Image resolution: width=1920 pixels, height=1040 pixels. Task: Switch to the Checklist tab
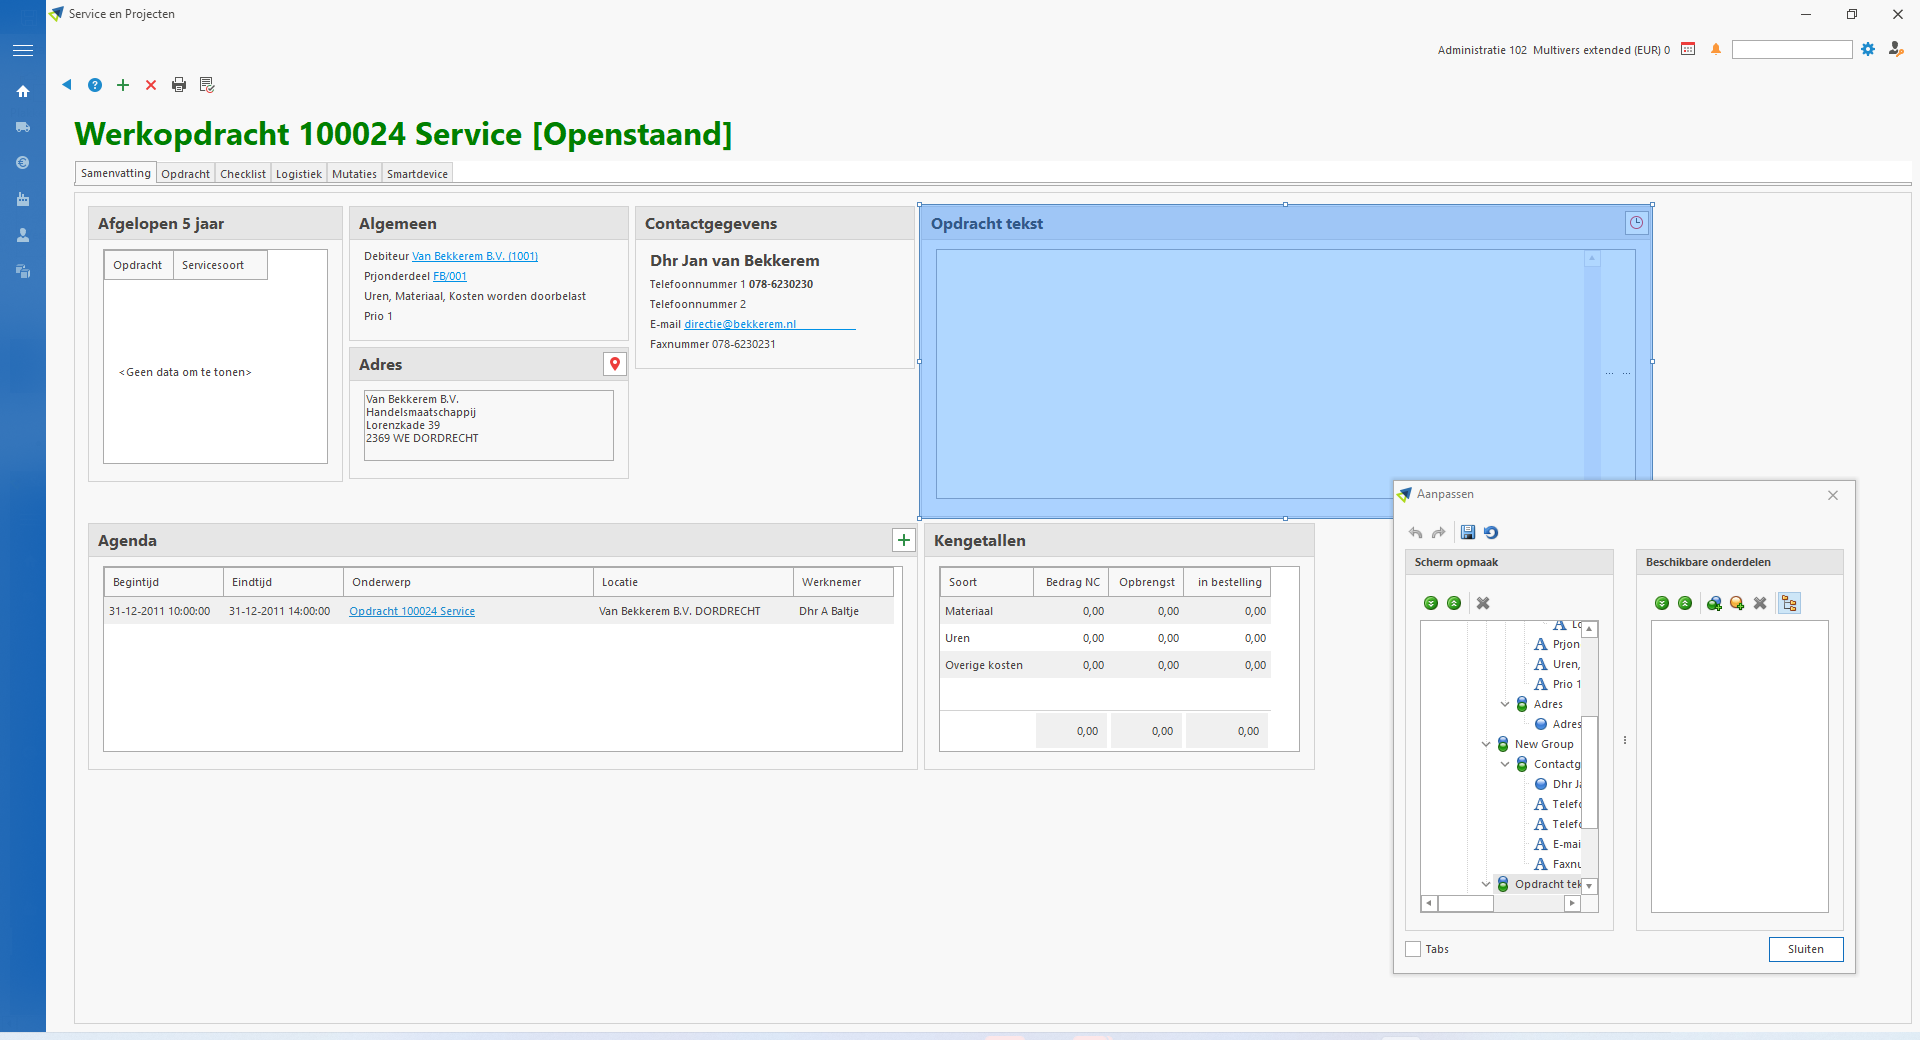[x=243, y=174]
